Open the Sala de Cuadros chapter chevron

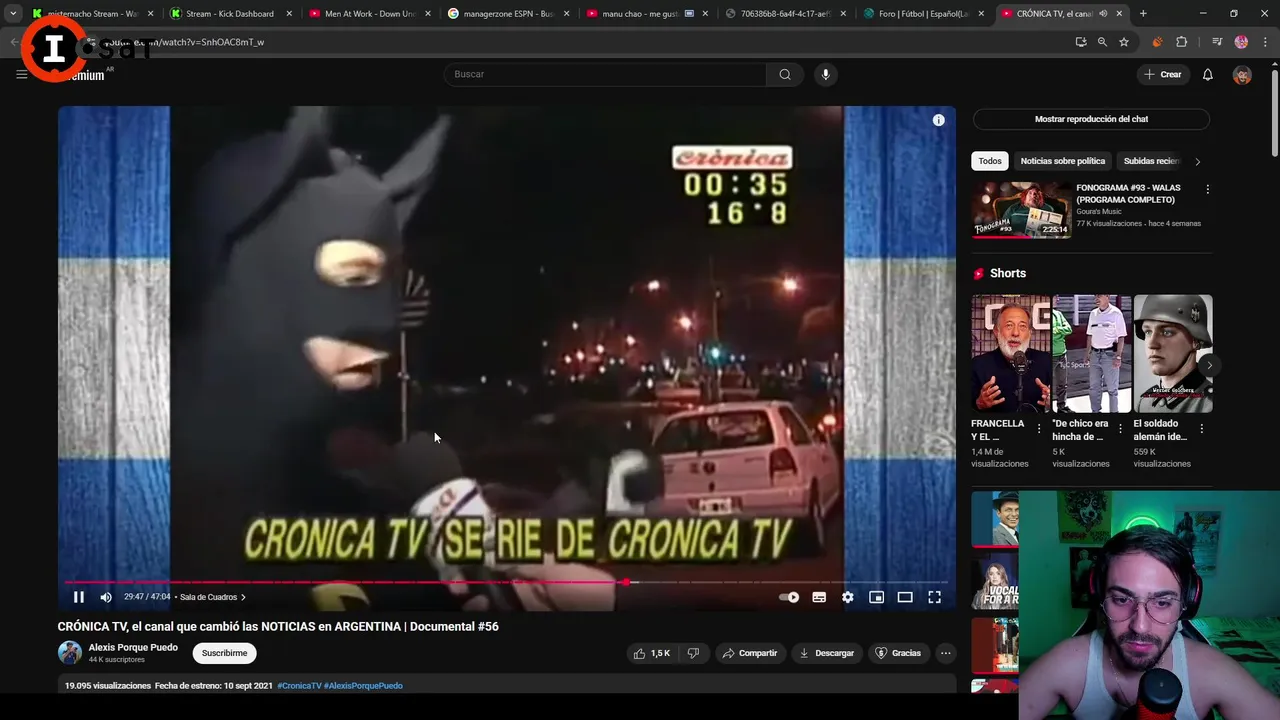pos(243,597)
